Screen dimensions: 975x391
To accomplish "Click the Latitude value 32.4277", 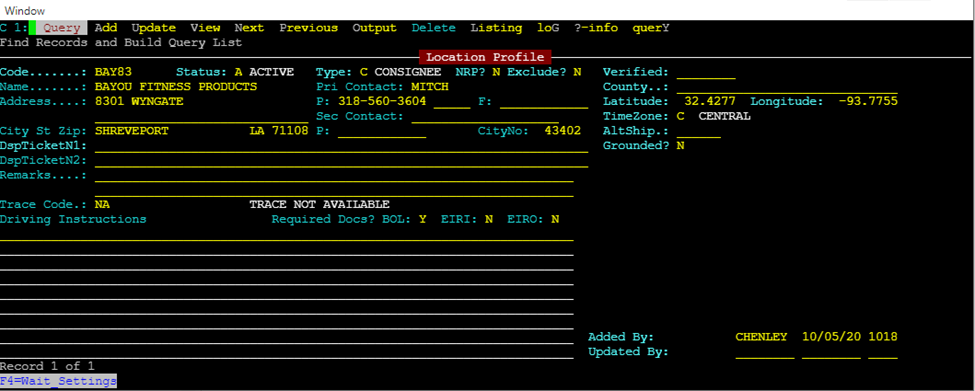I will click(709, 101).
